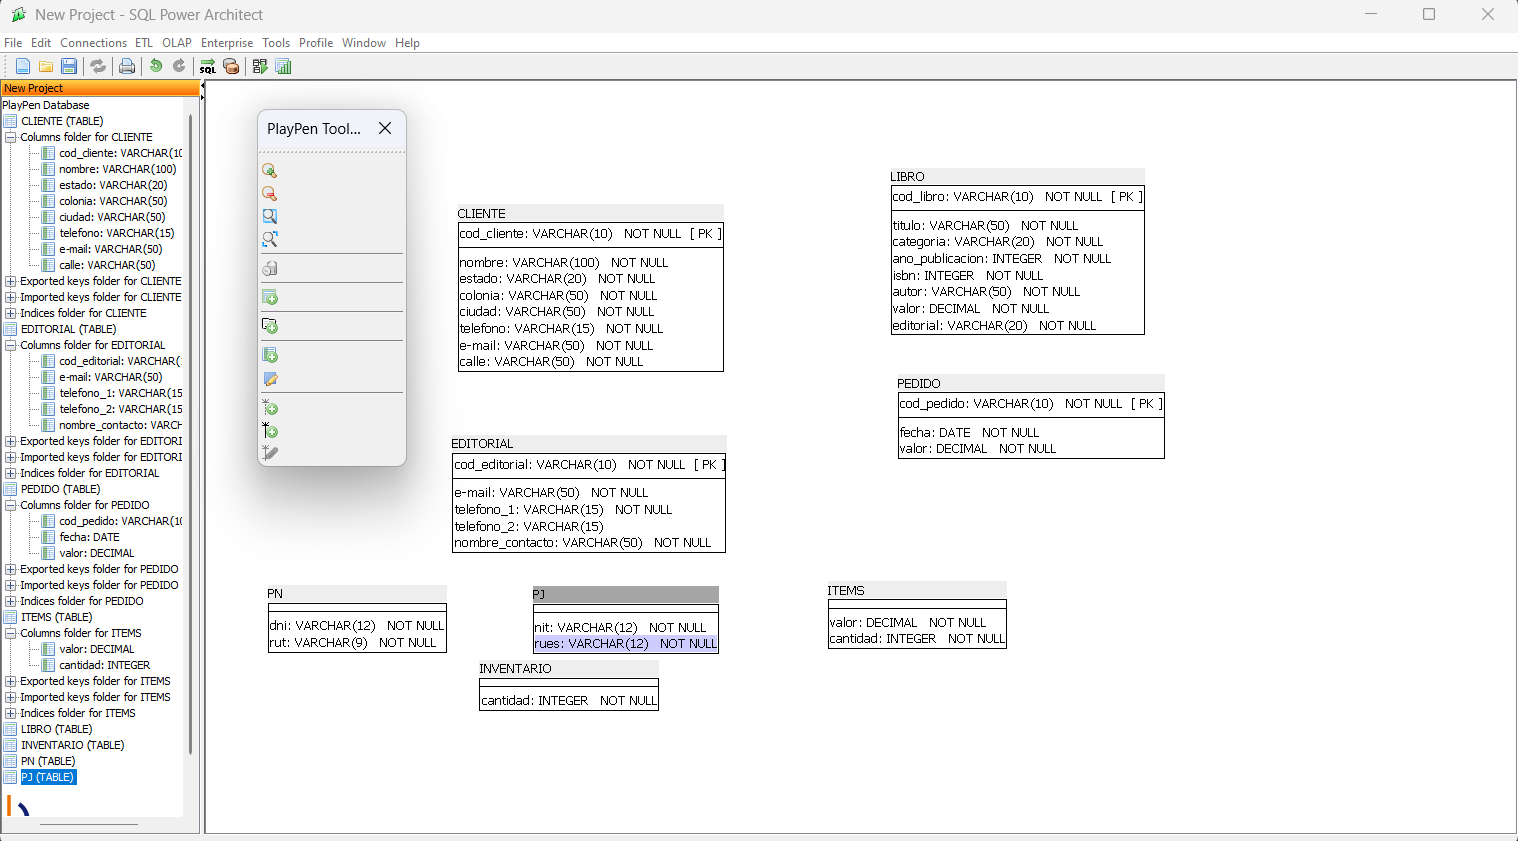Screen dimensions: 1518x841
Task: Click the tree panel vertical scrollbar
Action: [189, 434]
